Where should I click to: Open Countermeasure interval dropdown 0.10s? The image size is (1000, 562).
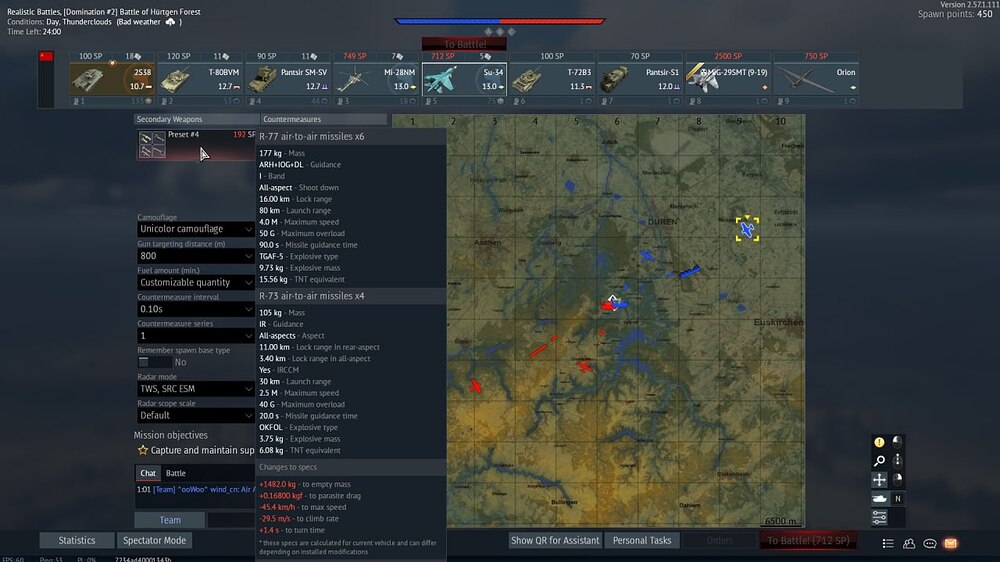[x=196, y=309]
